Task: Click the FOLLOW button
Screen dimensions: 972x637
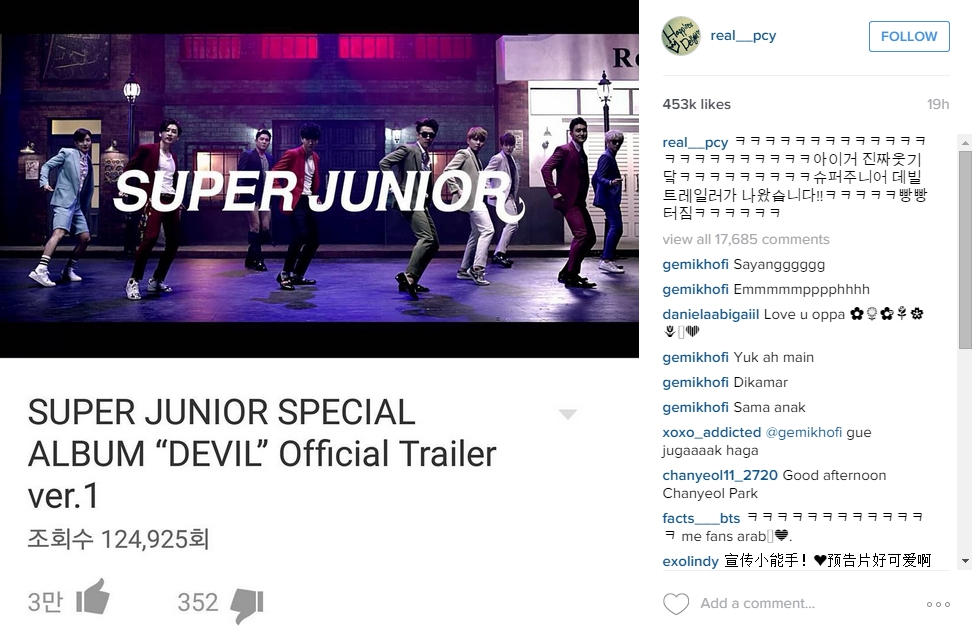Action: coord(909,37)
